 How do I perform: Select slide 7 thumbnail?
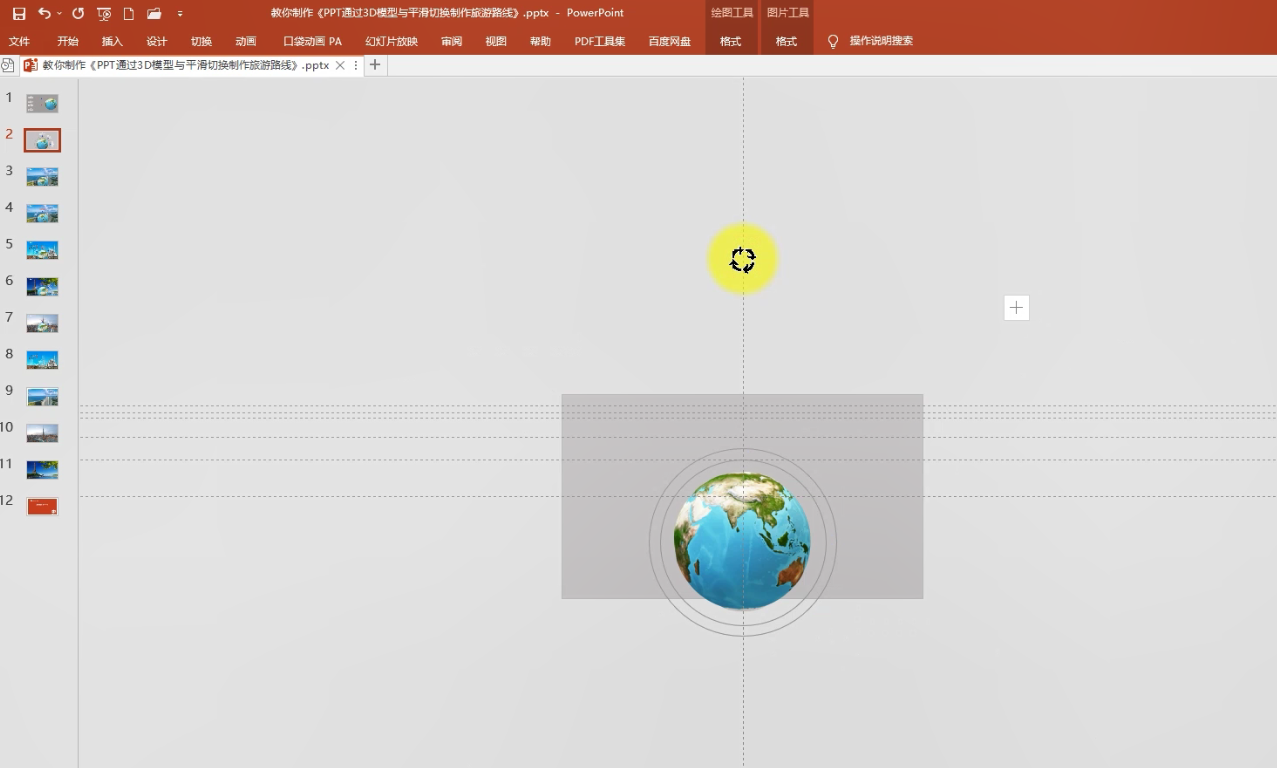click(x=42, y=323)
